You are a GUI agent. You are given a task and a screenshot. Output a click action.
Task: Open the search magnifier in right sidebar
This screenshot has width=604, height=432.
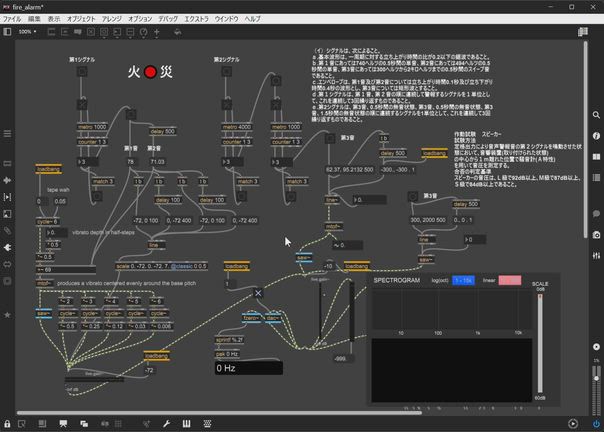[596, 115]
